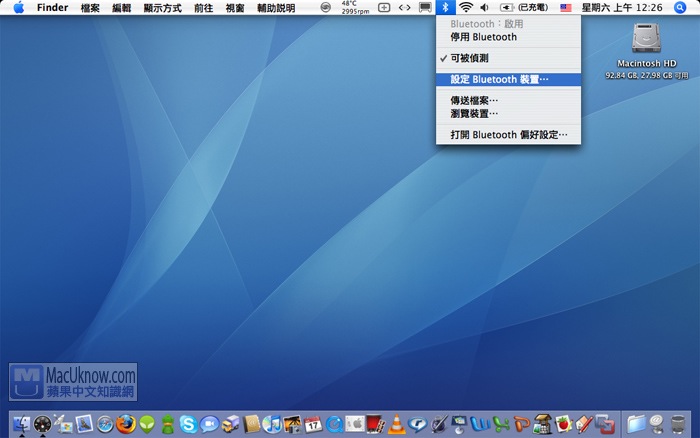The width and height of the screenshot is (700, 438).
Task: Launch QuickTime Player from Dock
Action: tap(334, 424)
